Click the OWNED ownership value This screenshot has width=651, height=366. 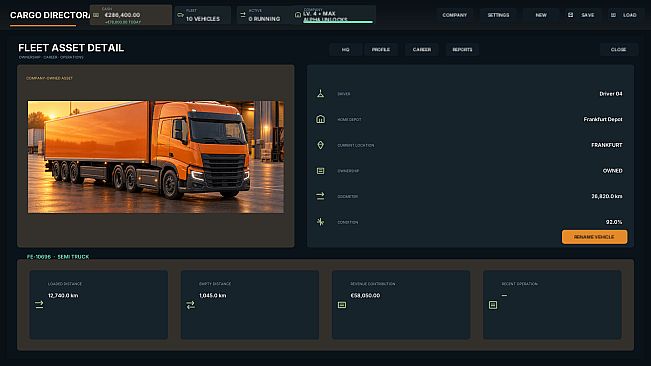pyautogui.click(x=612, y=171)
